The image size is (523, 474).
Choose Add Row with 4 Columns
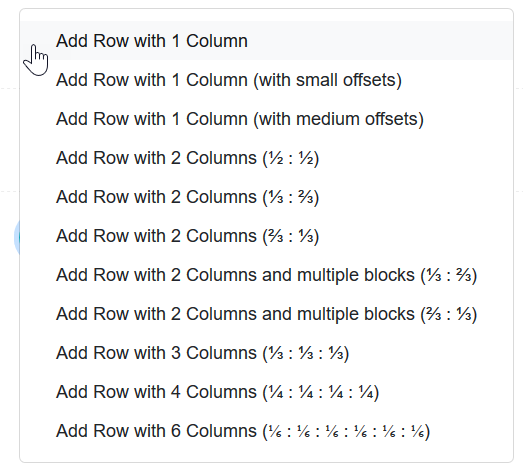(266, 392)
